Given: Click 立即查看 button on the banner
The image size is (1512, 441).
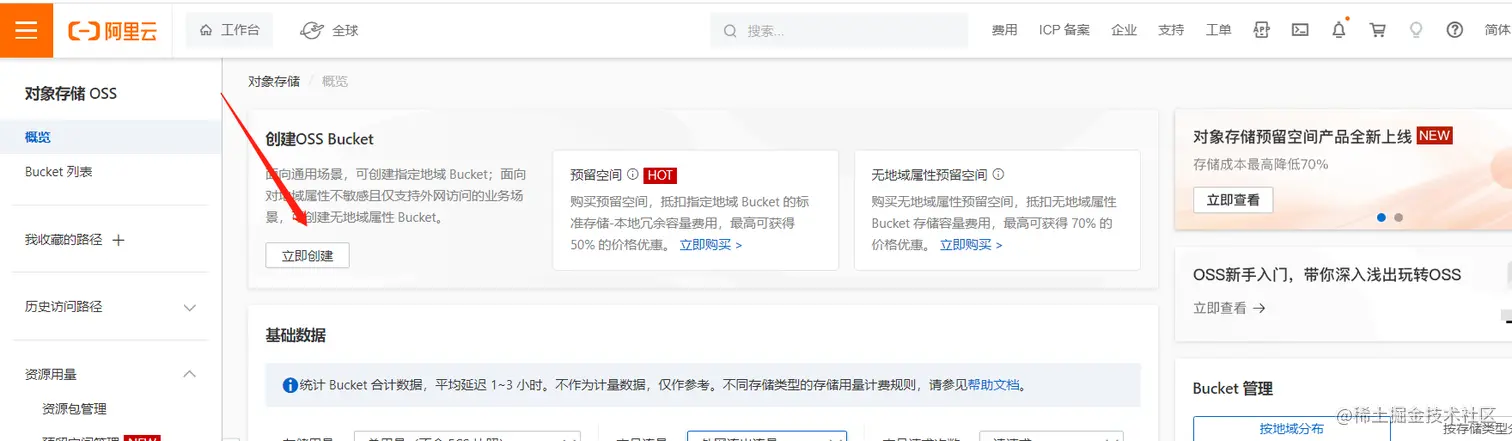Looking at the screenshot, I should pyautogui.click(x=1233, y=200).
